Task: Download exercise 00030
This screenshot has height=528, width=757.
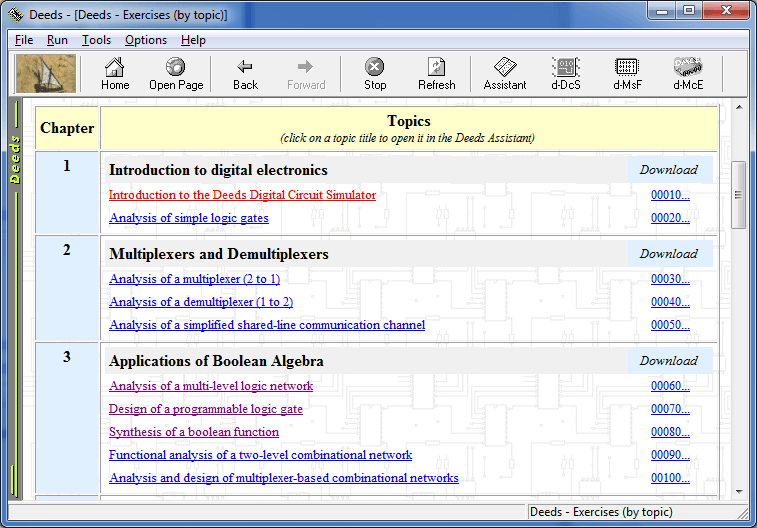Action: tap(670, 279)
